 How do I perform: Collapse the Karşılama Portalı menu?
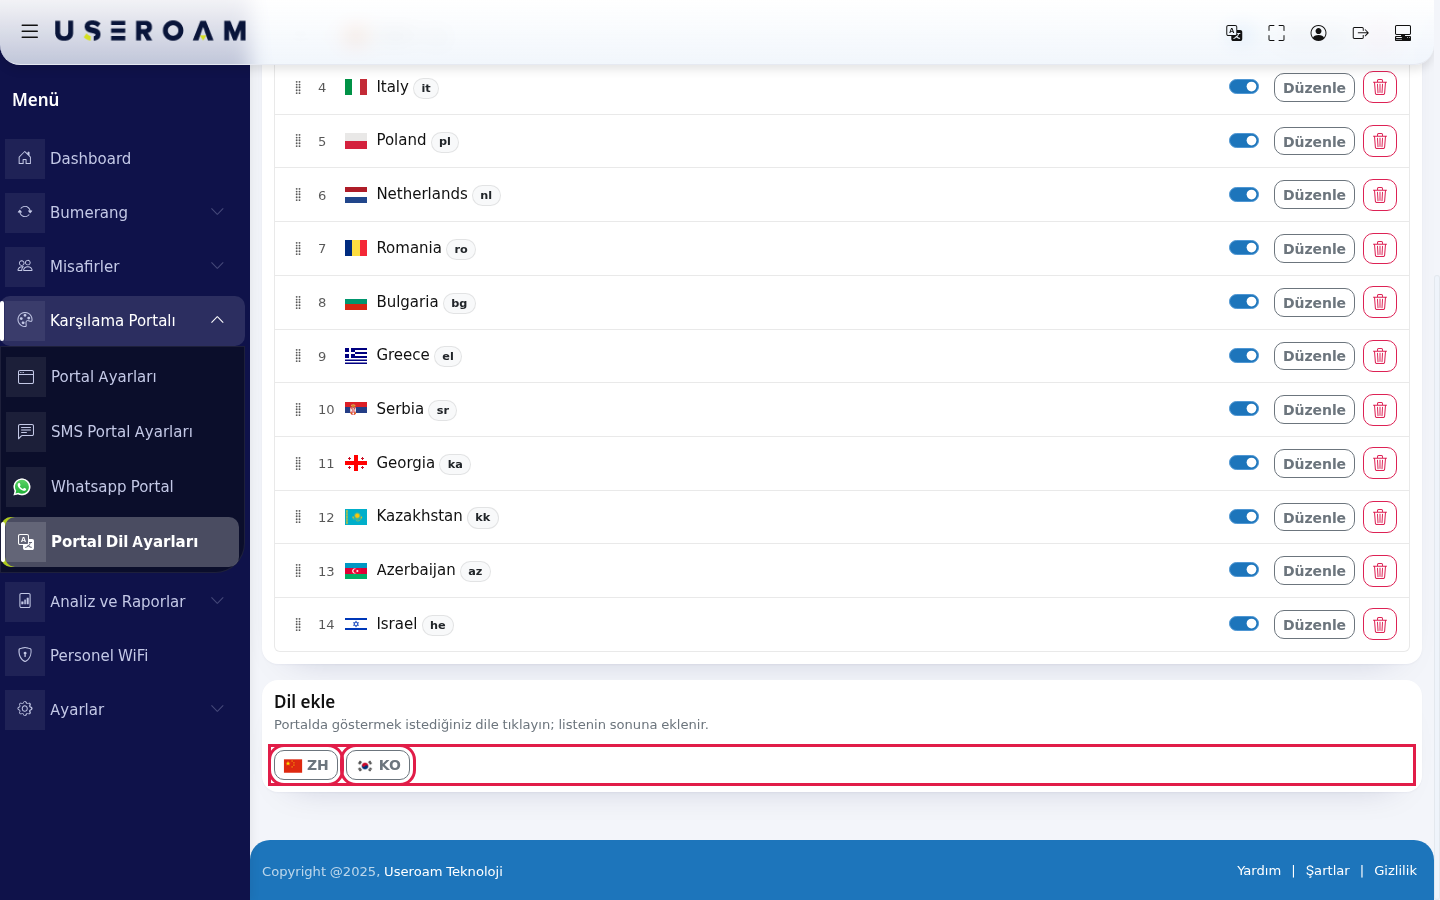[122, 320]
